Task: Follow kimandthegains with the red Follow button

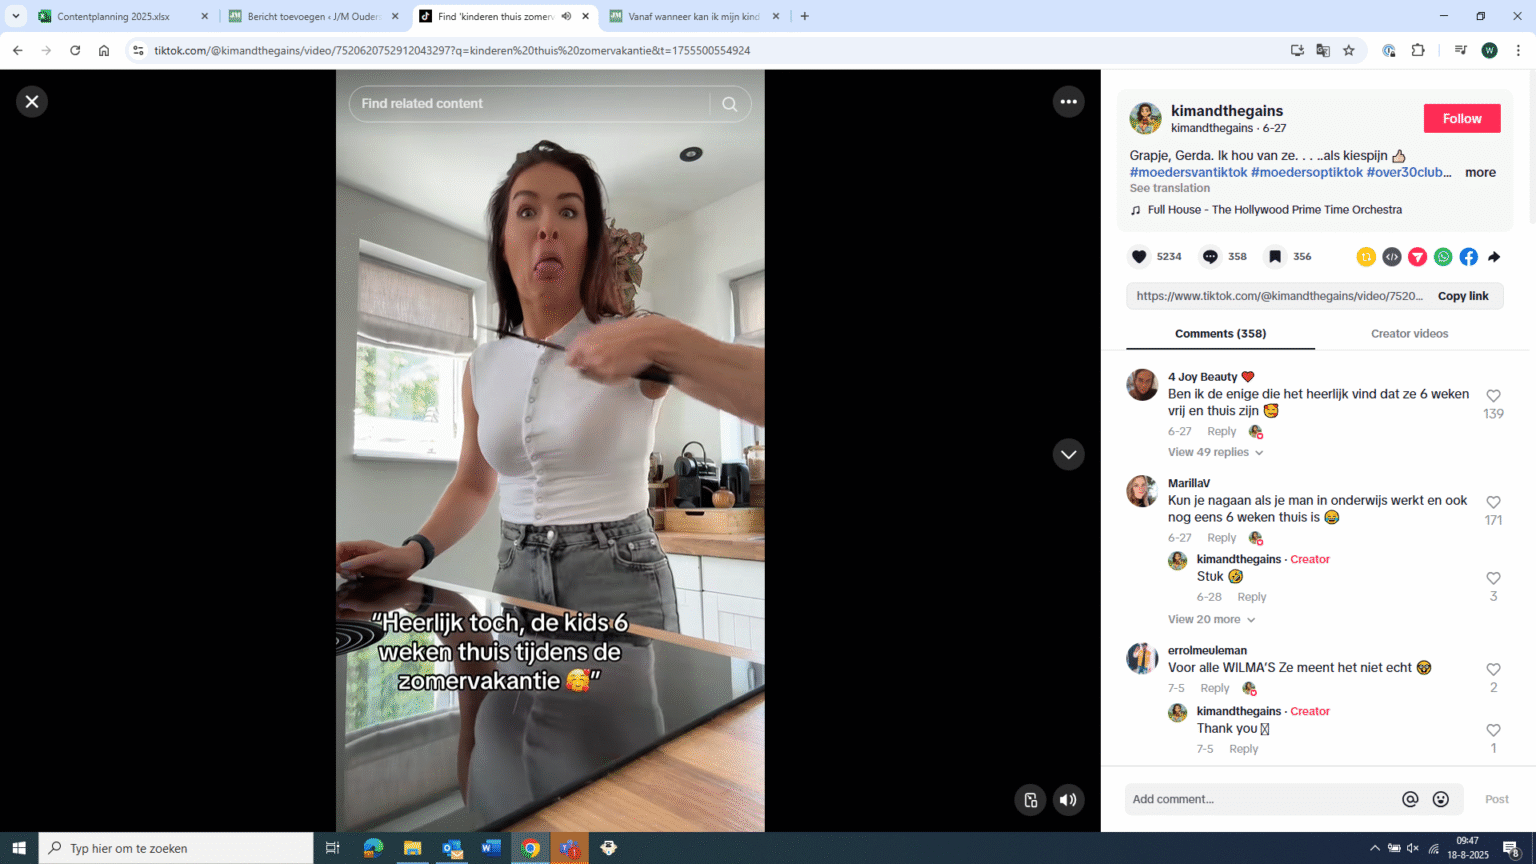Action: [x=1462, y=119]
